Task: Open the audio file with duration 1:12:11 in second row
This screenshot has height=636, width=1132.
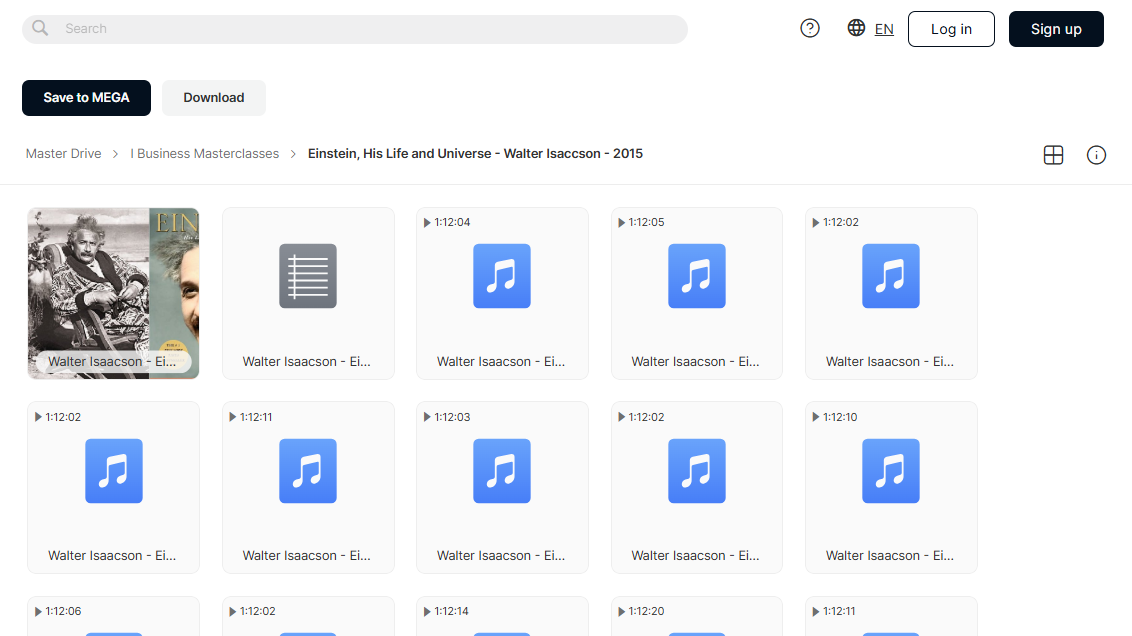Action: (308, 487)
